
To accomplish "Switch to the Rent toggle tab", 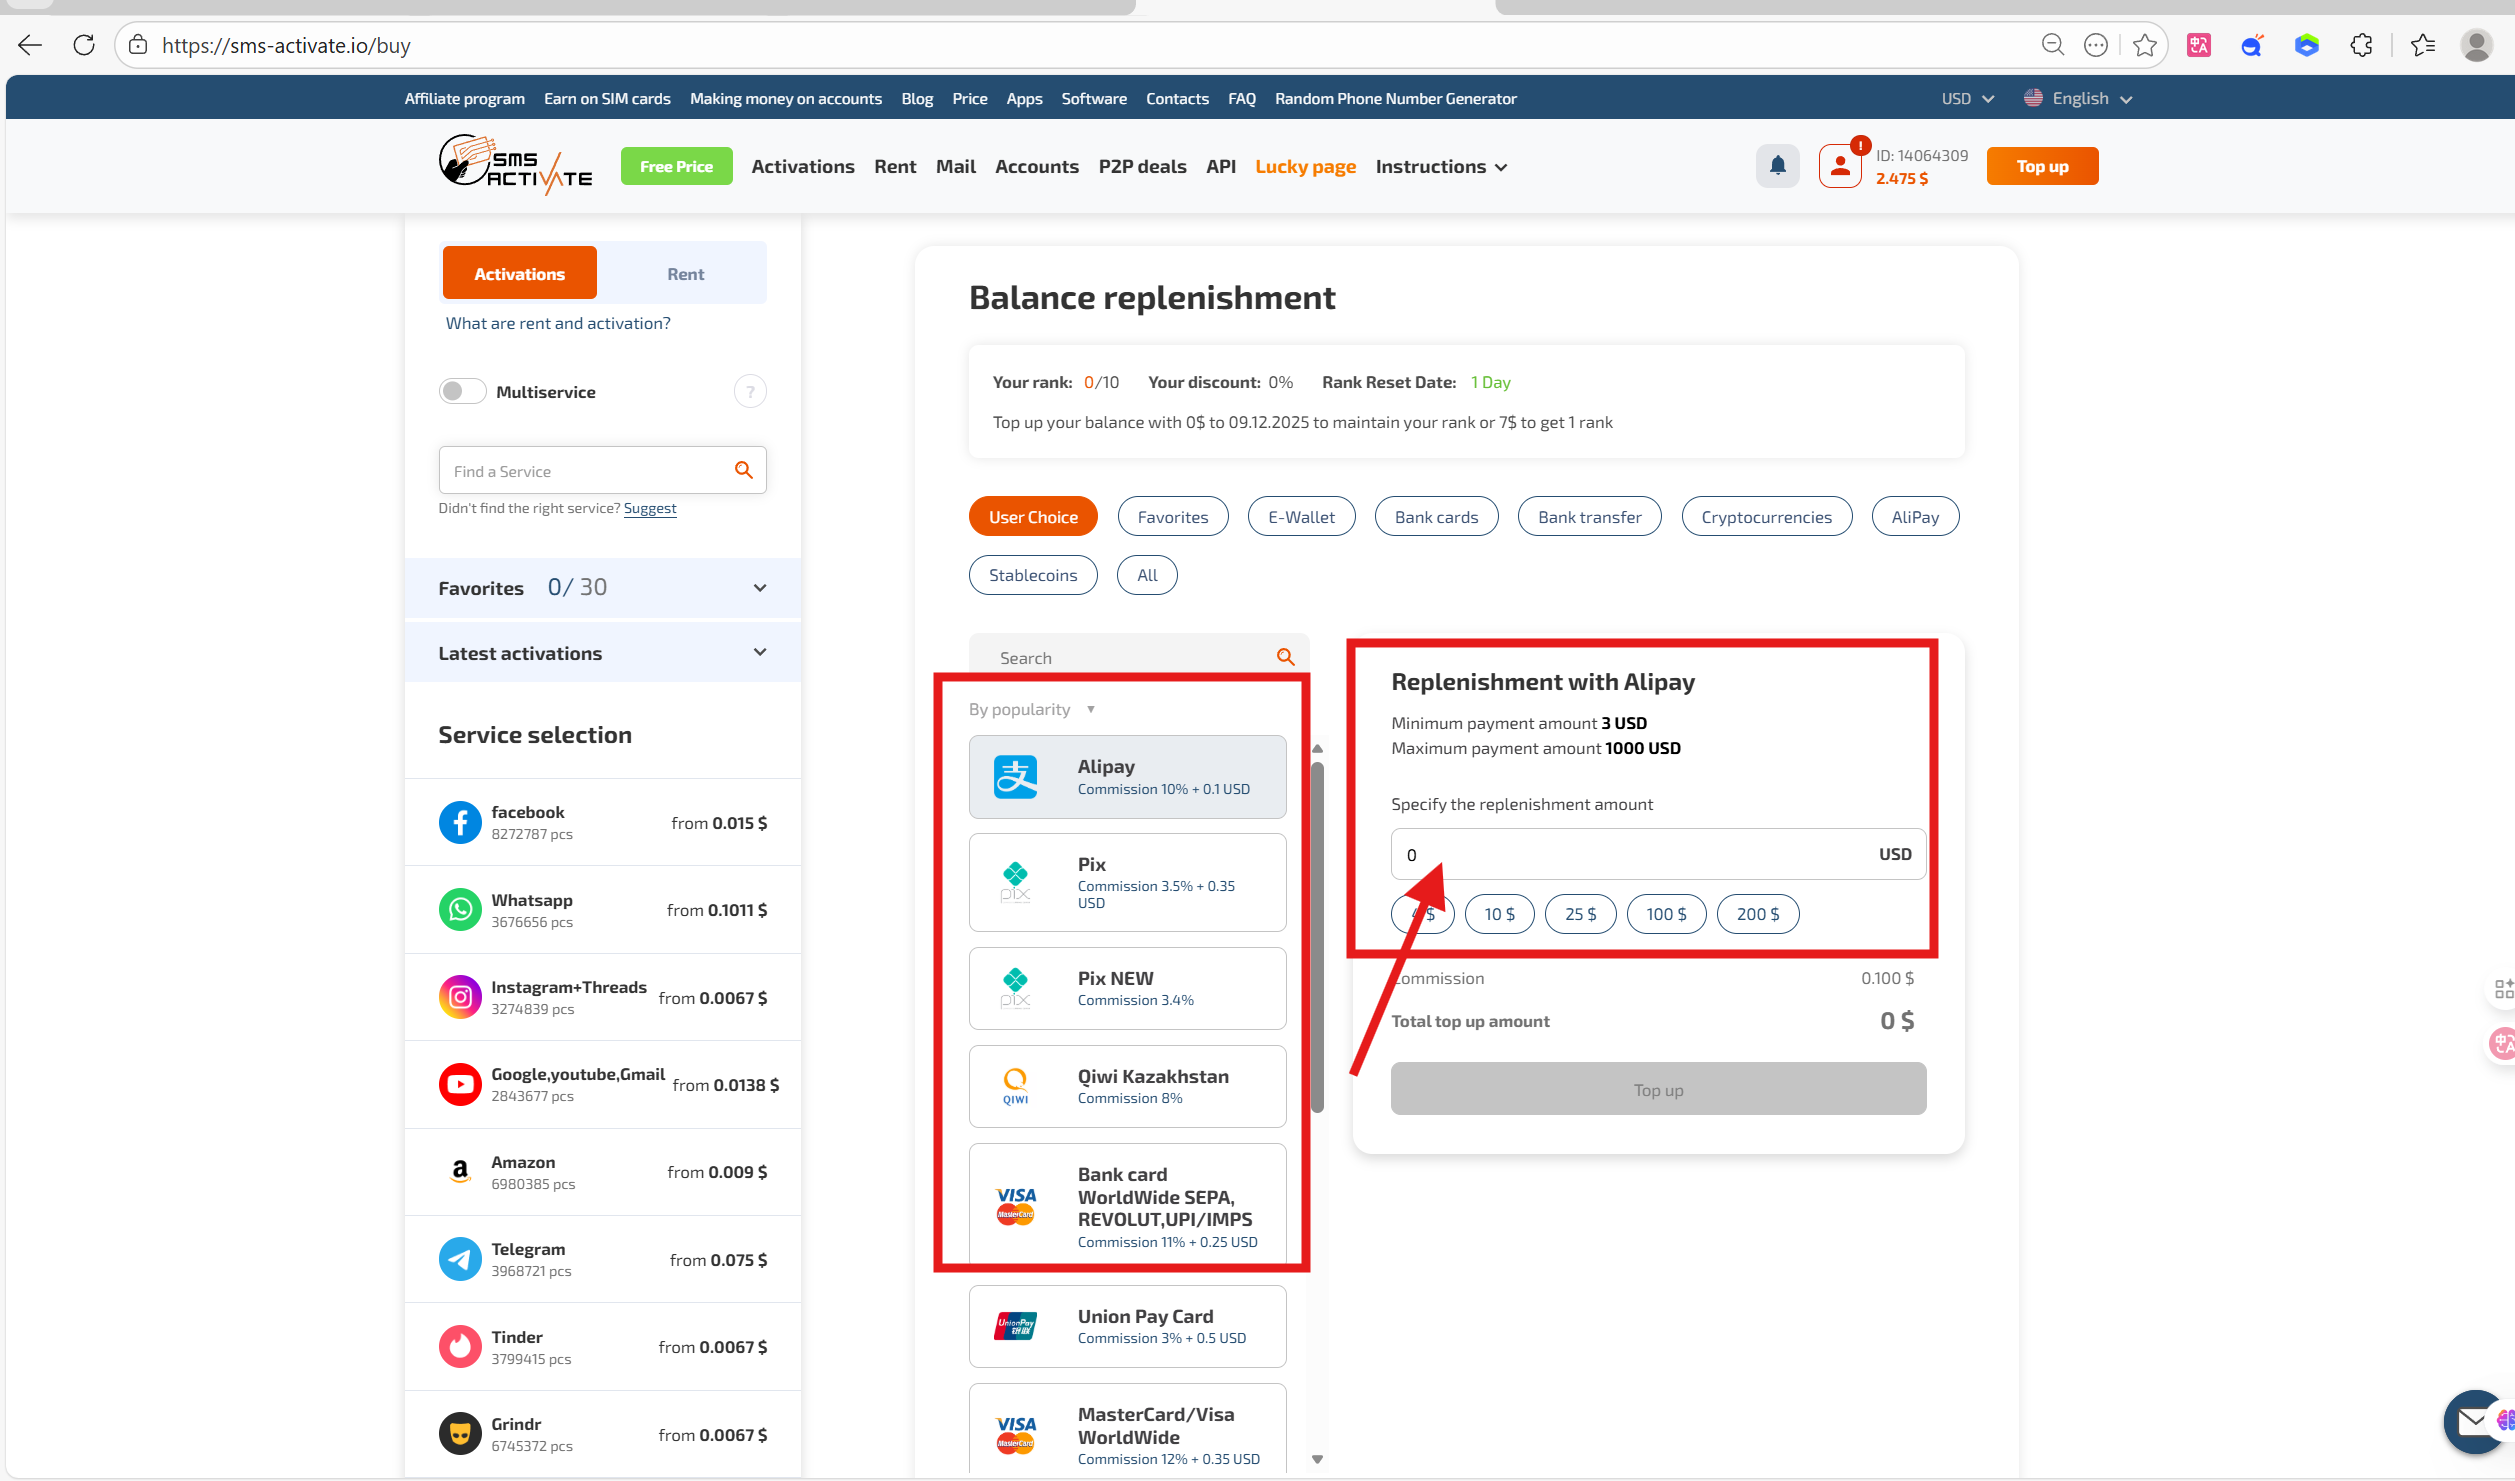I will click(x=685, y=274).
